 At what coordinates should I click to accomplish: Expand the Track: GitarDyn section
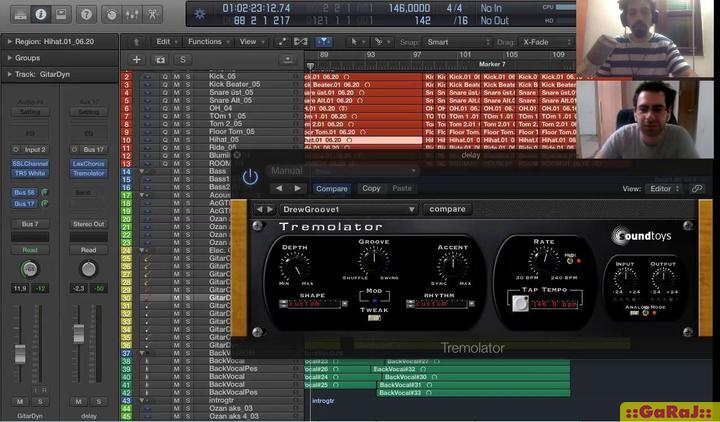pos(10,74)
